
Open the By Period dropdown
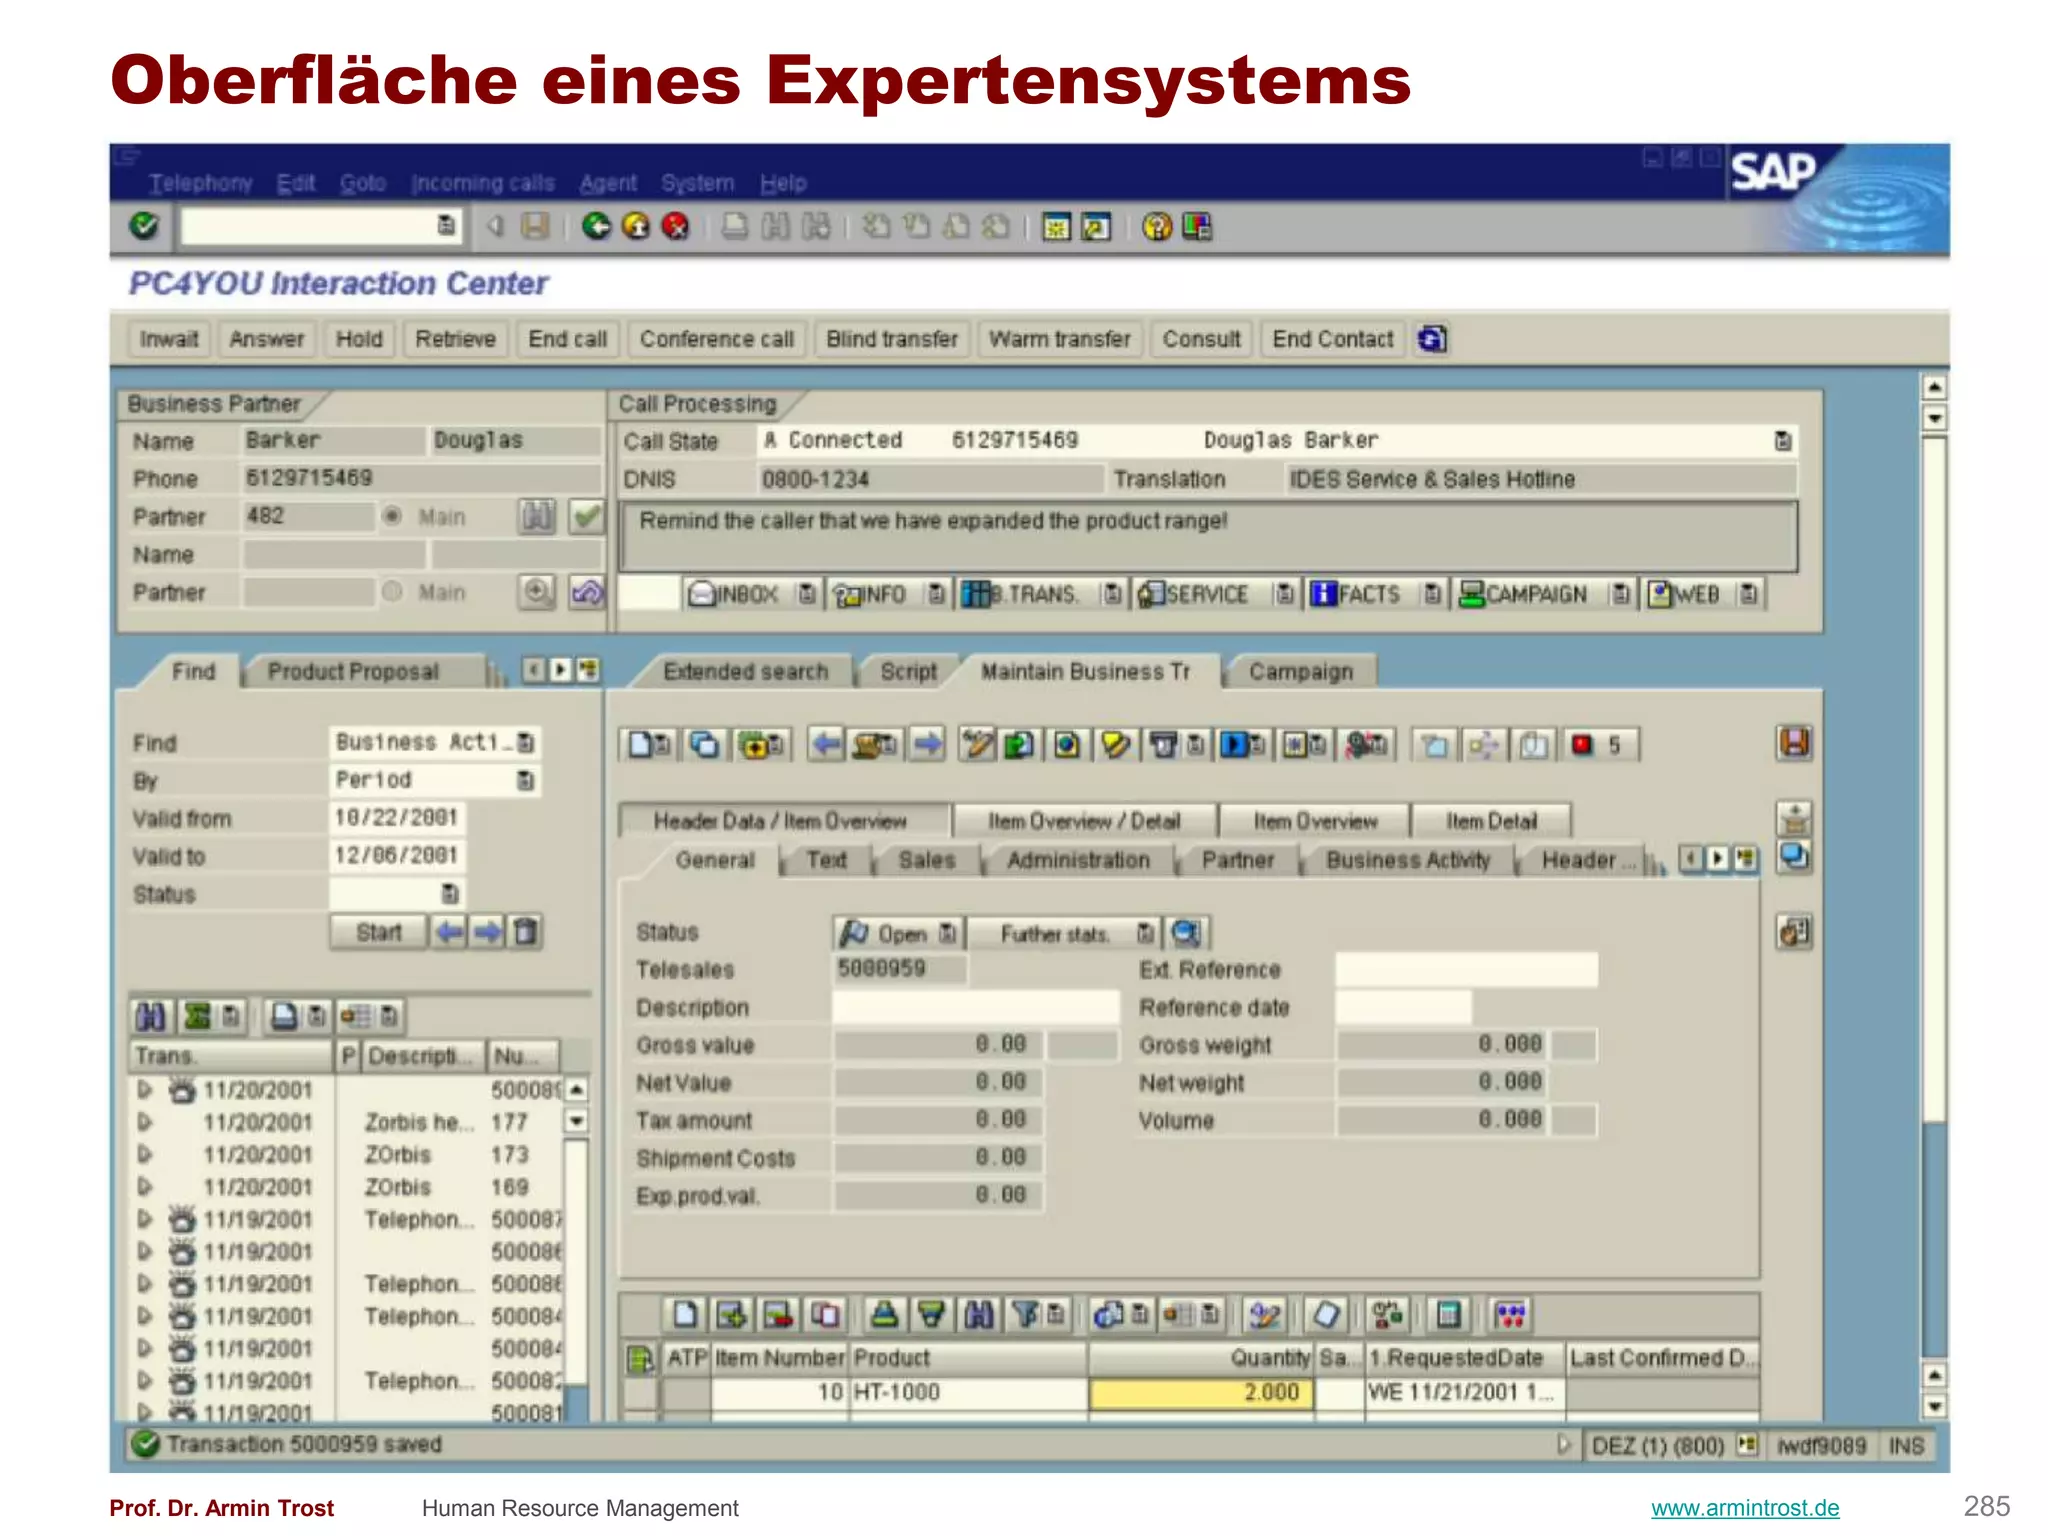click(526, 780)
